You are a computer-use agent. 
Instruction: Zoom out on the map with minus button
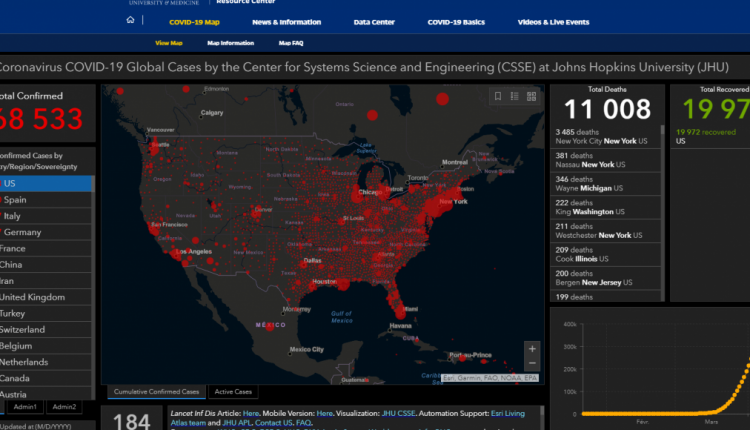[532, 364]
